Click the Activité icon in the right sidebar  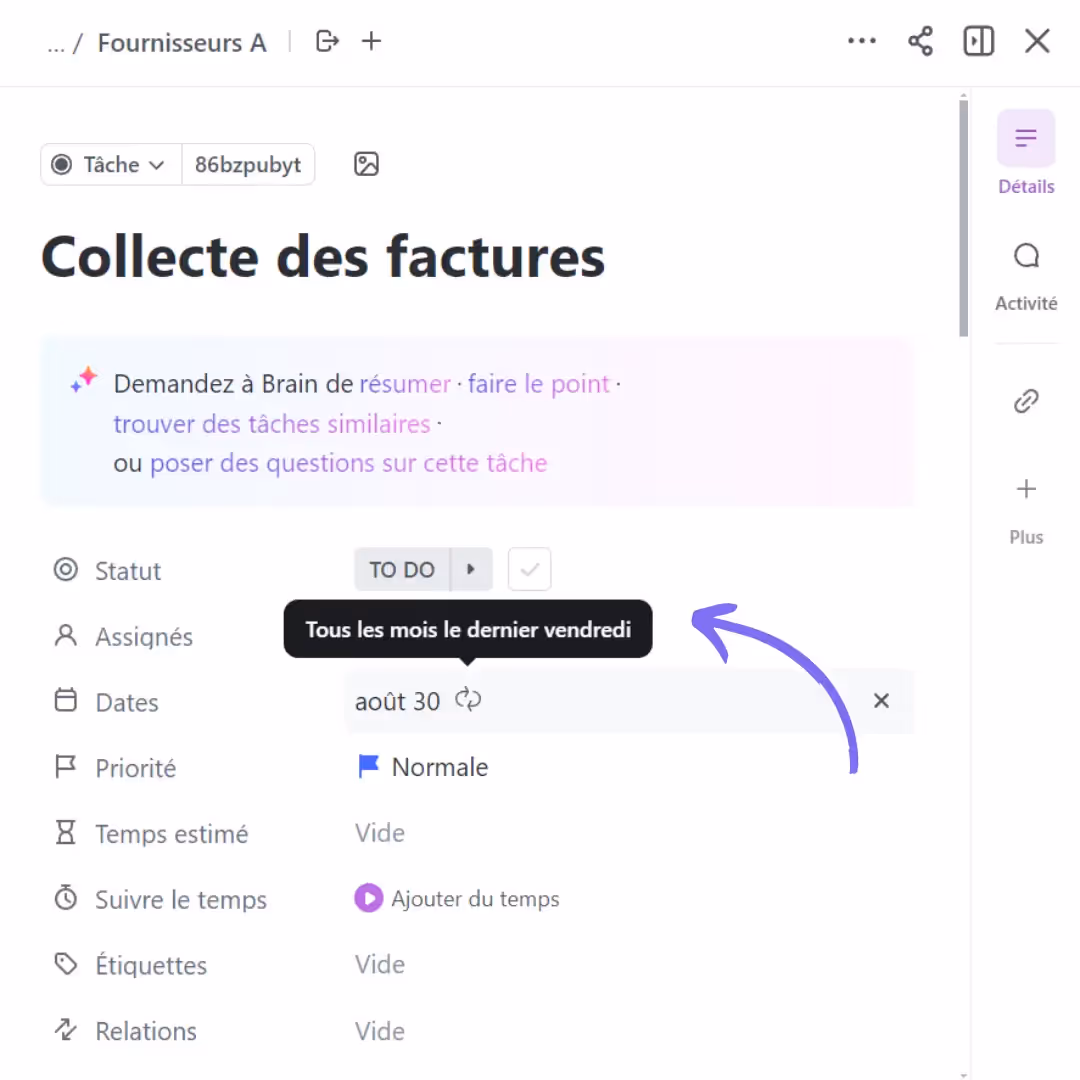tap(1026, 256)
